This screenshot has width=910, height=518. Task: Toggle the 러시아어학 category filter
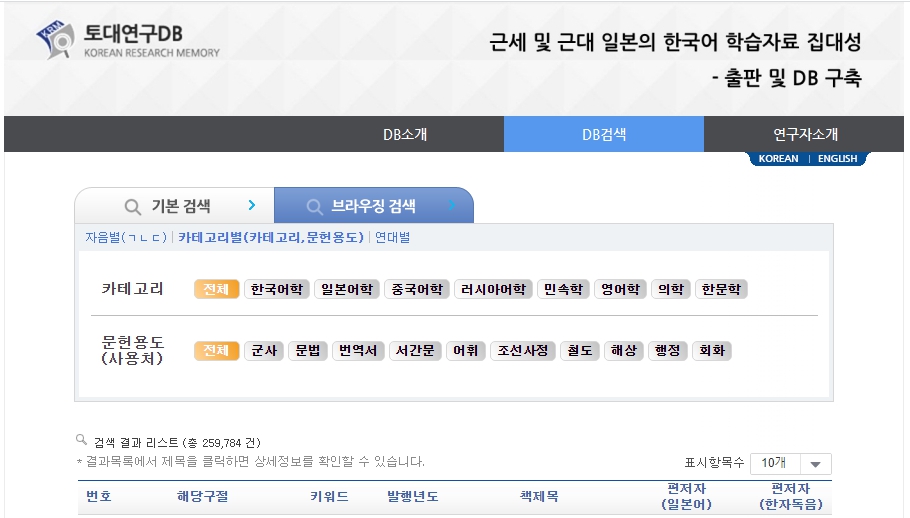pos(493,289)
